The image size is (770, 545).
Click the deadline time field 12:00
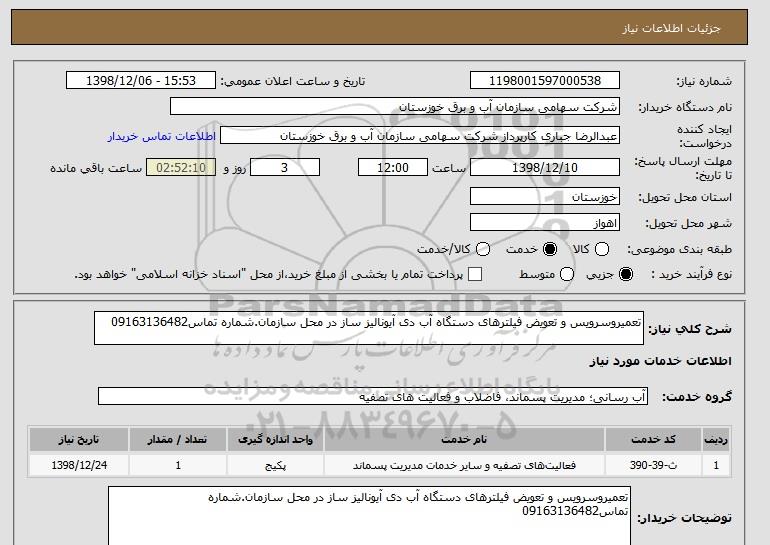coord(393,167)
